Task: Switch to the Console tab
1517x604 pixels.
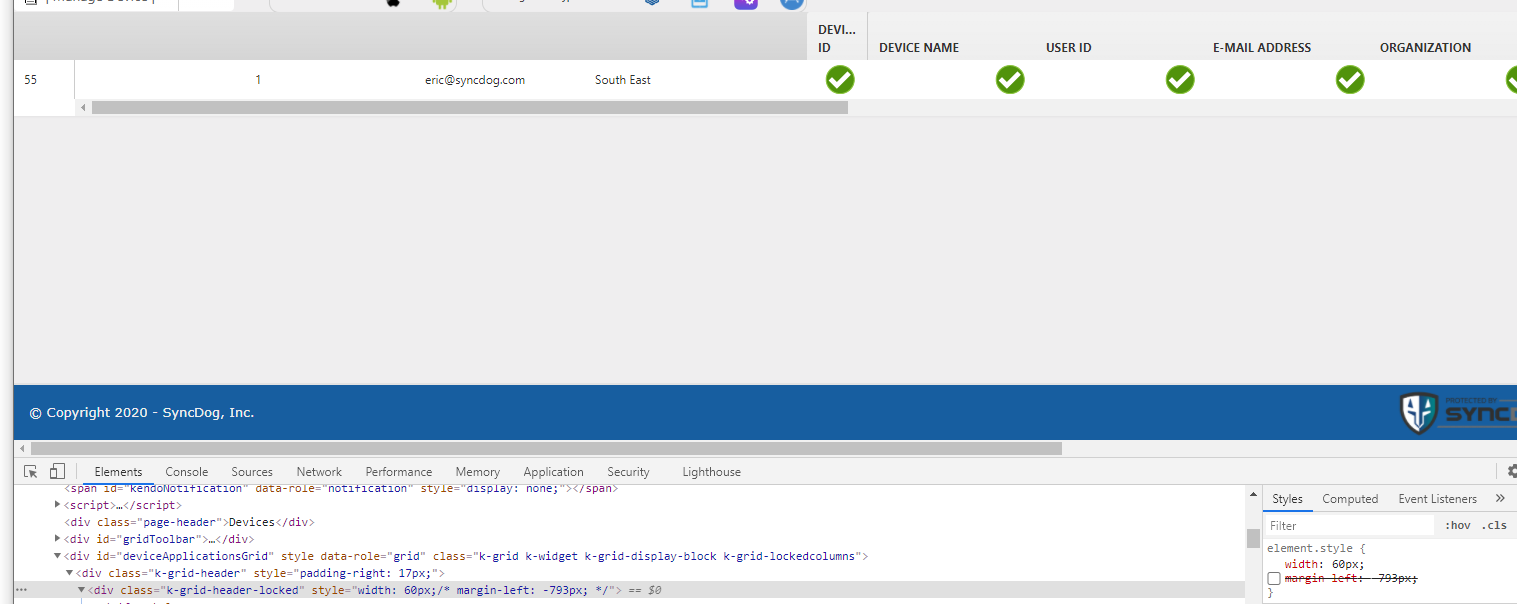Action: (186, 472)
